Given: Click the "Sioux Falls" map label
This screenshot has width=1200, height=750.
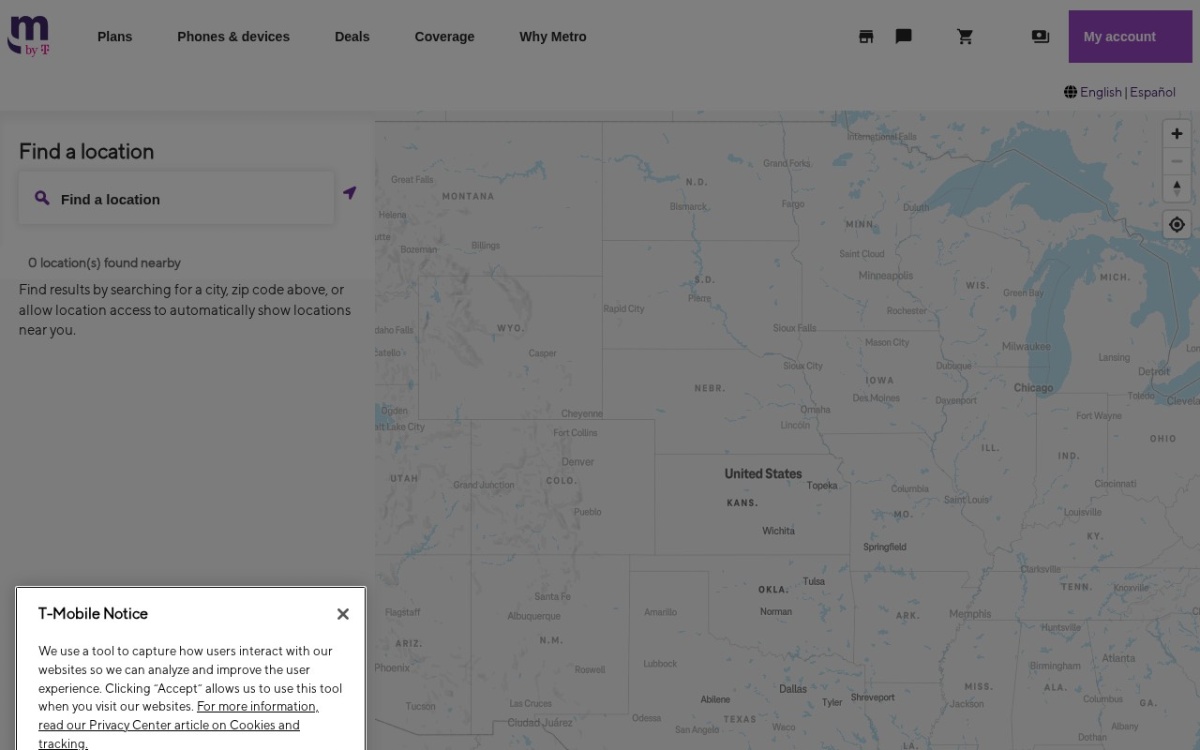Looking at the screenshot, I should point(794,328).
